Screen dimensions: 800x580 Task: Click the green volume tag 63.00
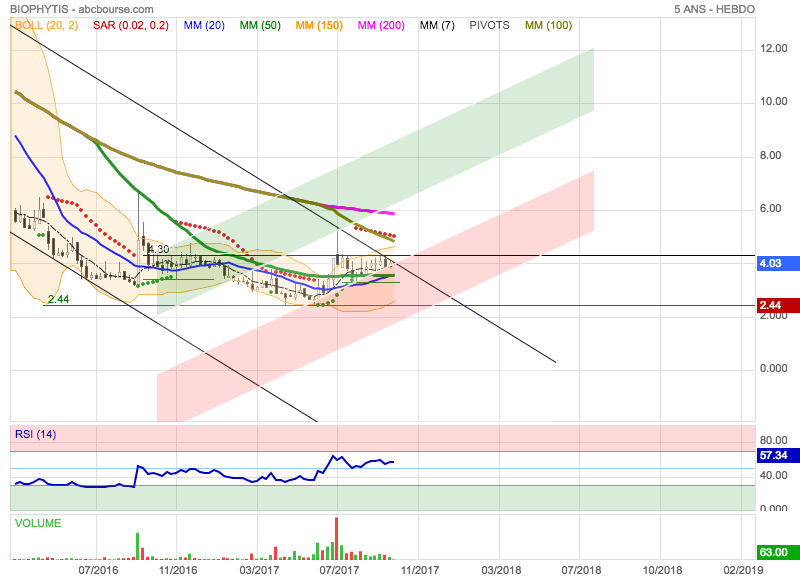pos(778,552)
